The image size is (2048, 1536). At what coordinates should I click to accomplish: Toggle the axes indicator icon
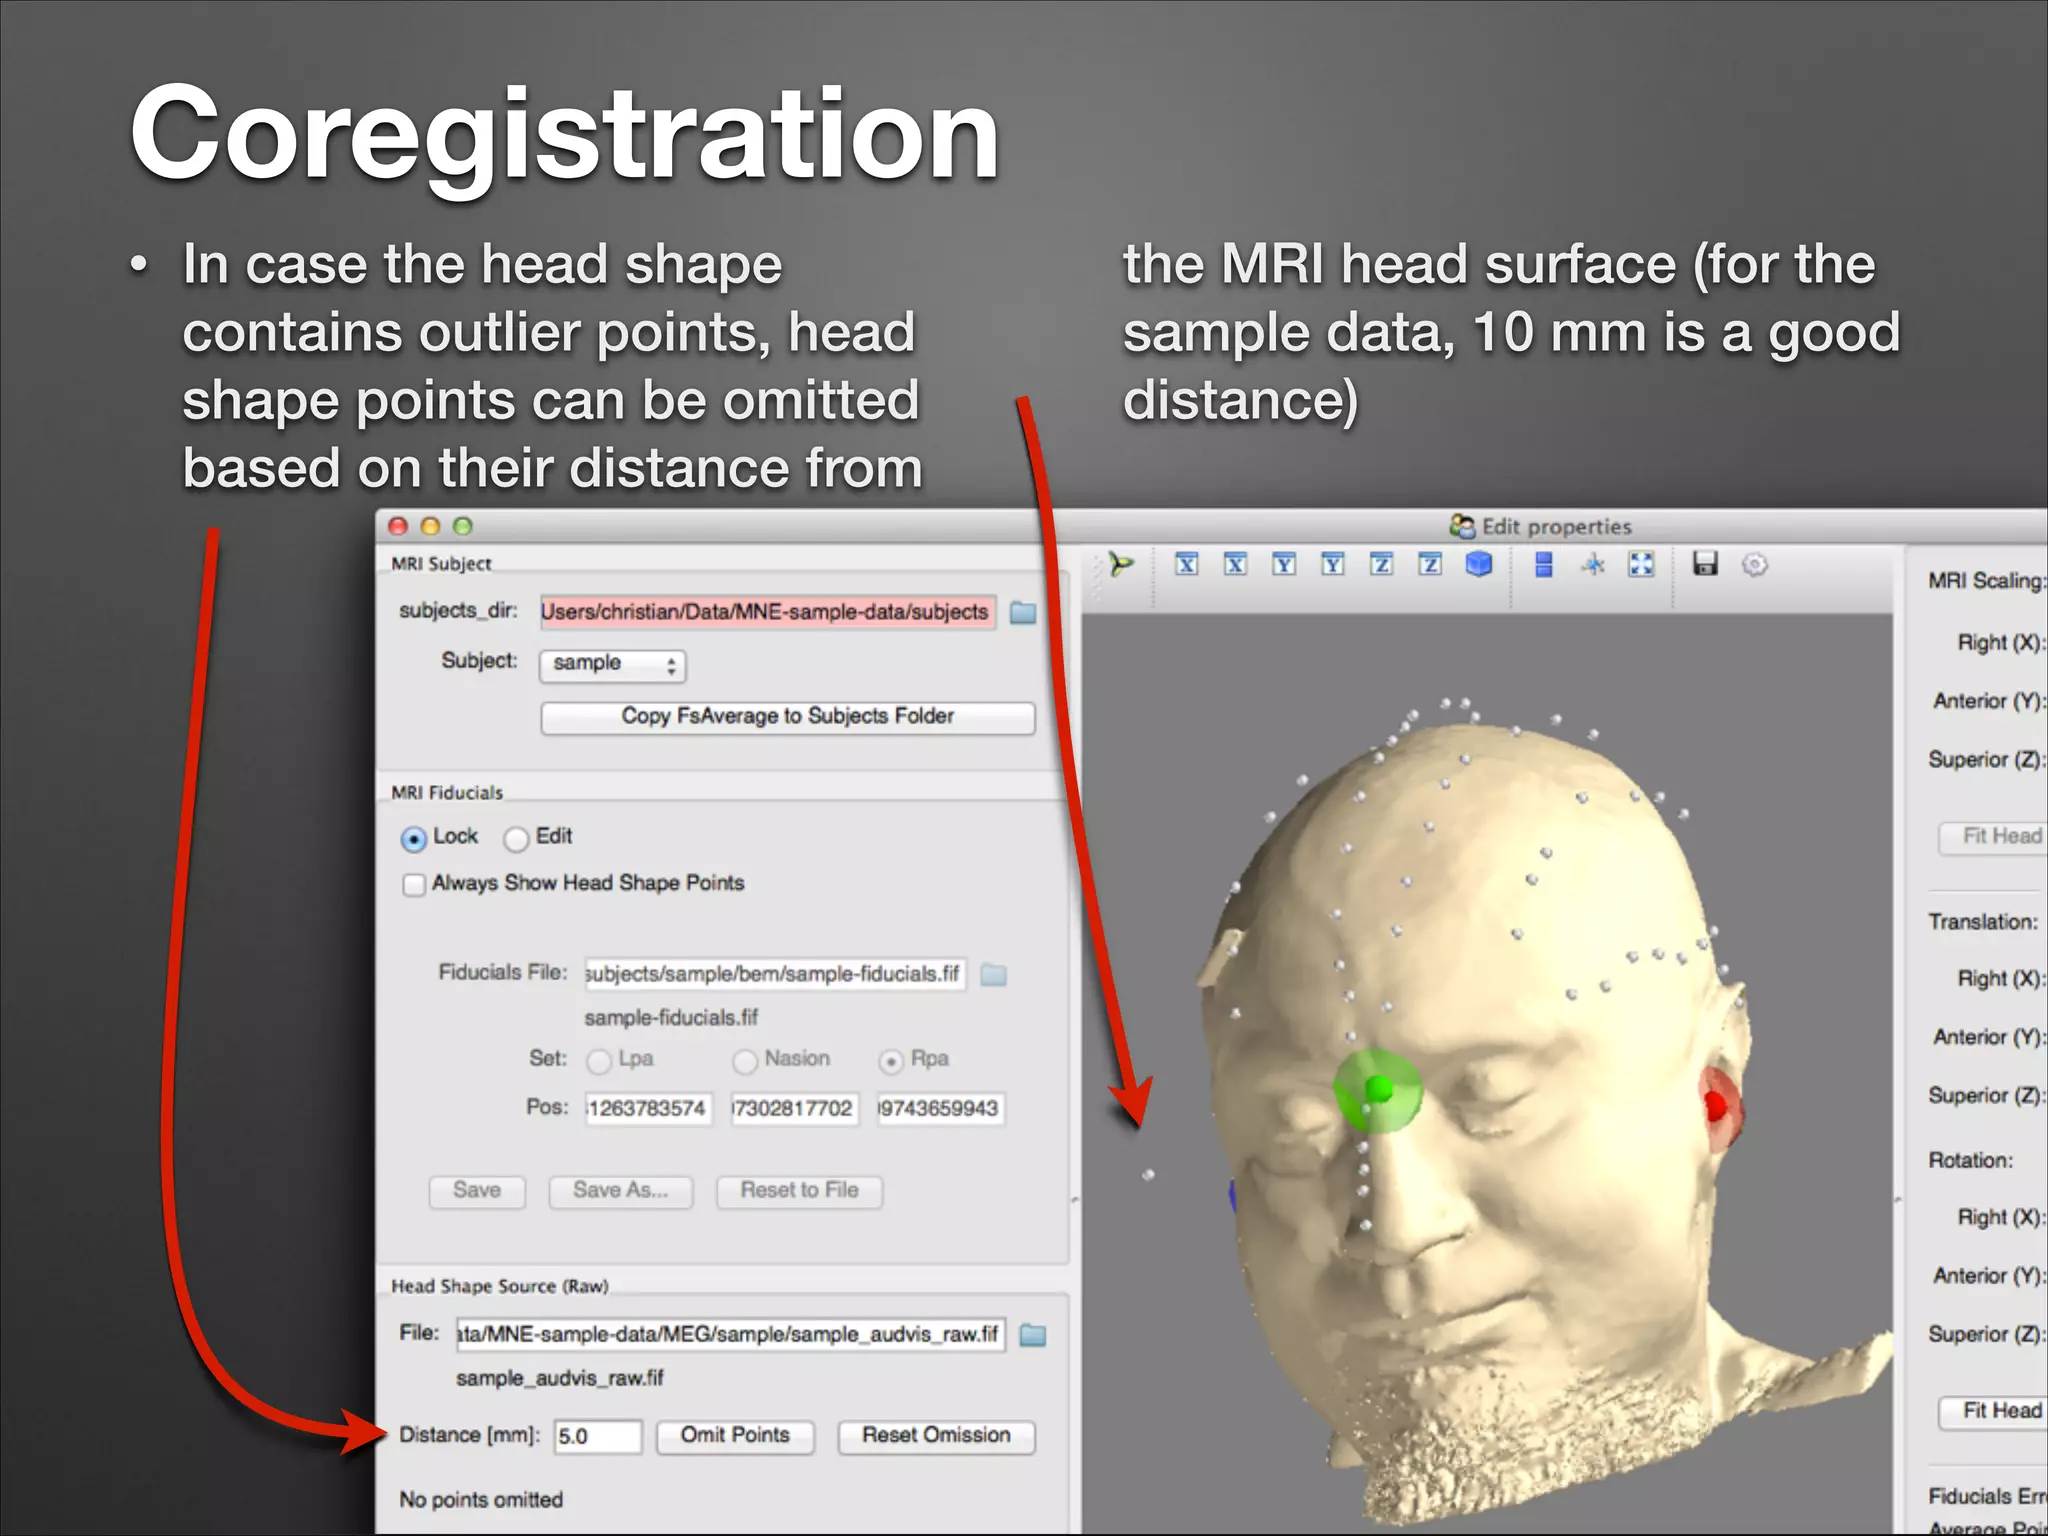pyautogui.click(x=1593, y=565)
